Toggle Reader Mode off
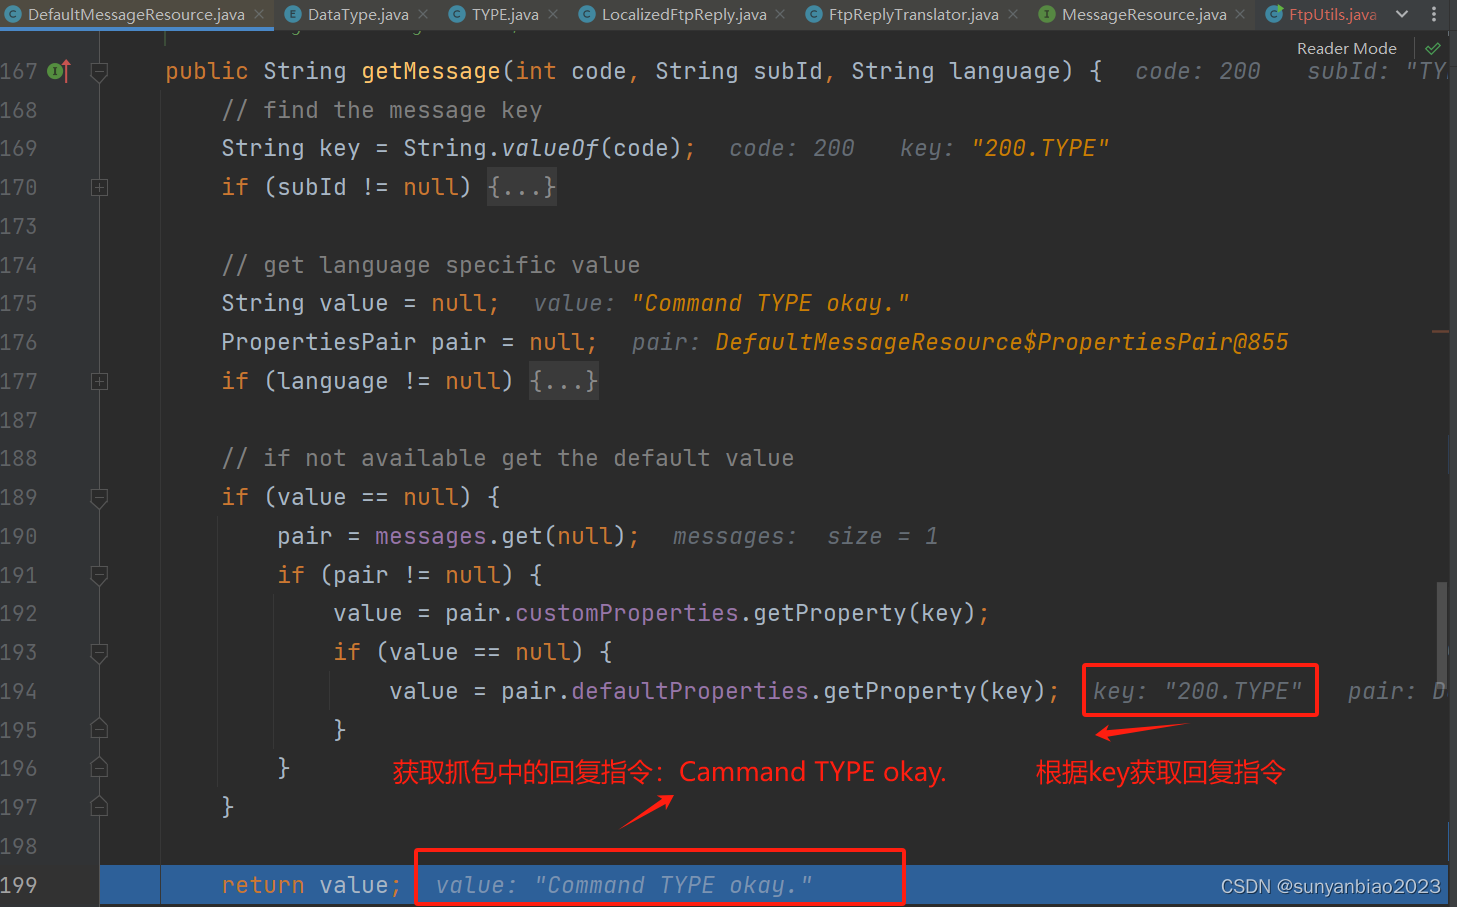 1346,47
